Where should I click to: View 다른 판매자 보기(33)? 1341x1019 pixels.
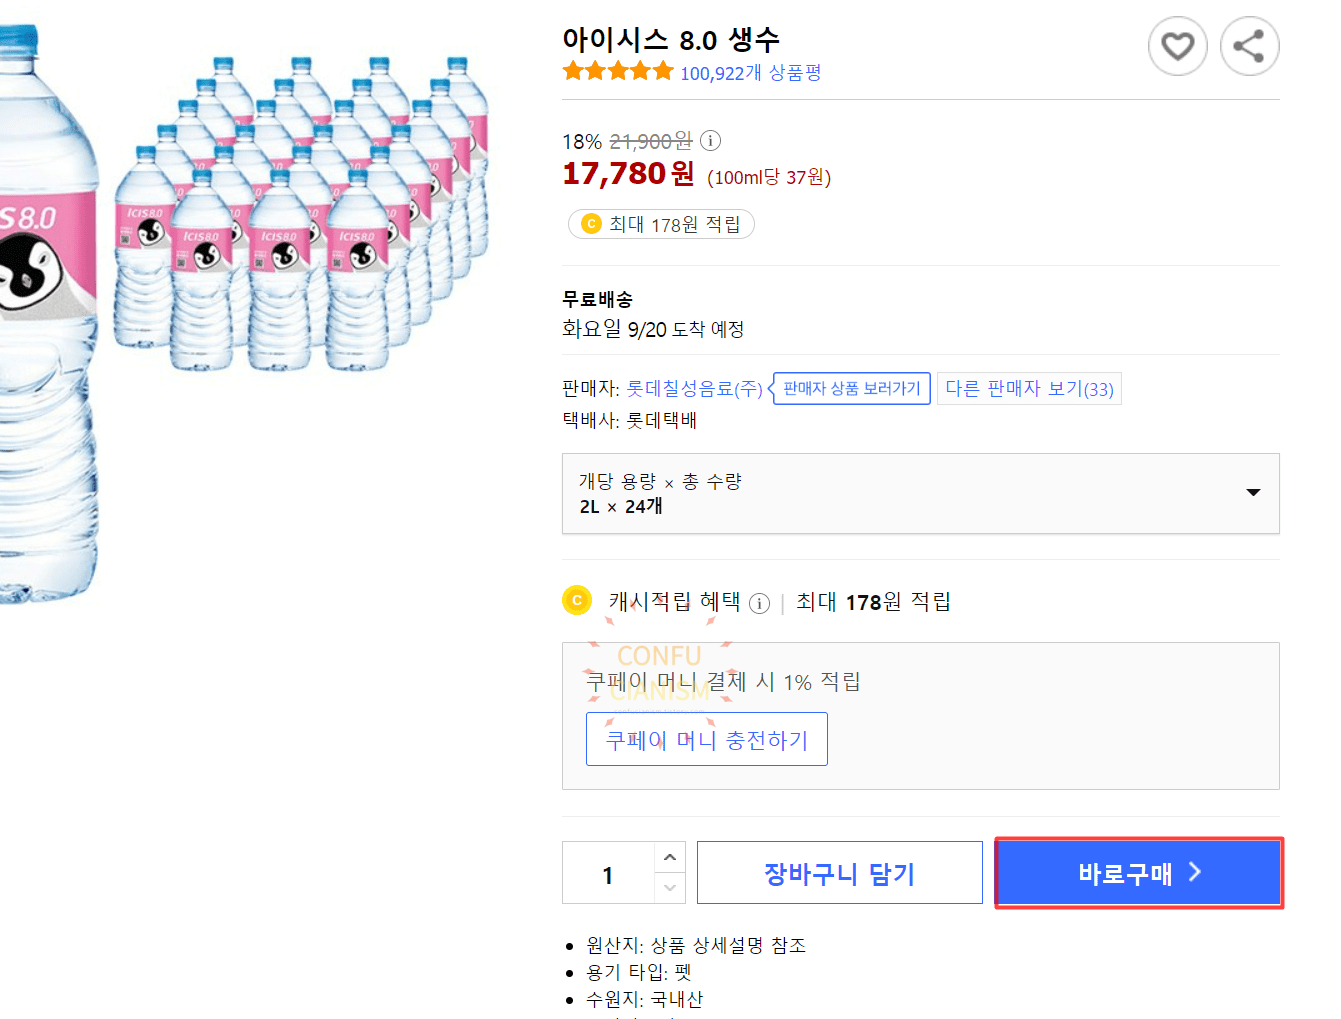click(x=1029, y=389)
